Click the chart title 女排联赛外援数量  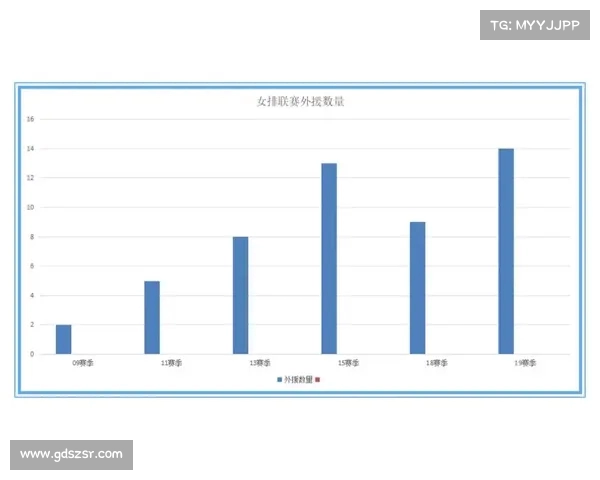[300, 101]
